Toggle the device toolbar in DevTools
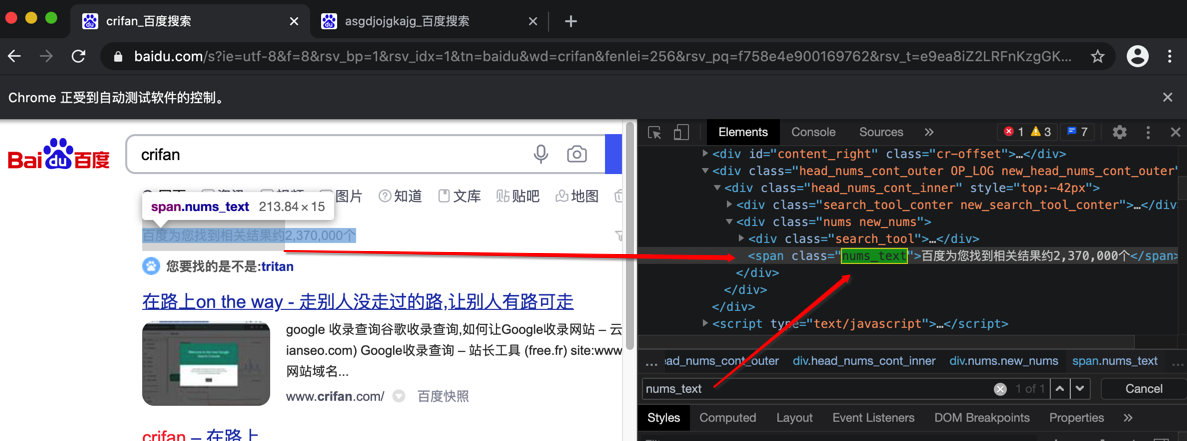 pos(681,132)
